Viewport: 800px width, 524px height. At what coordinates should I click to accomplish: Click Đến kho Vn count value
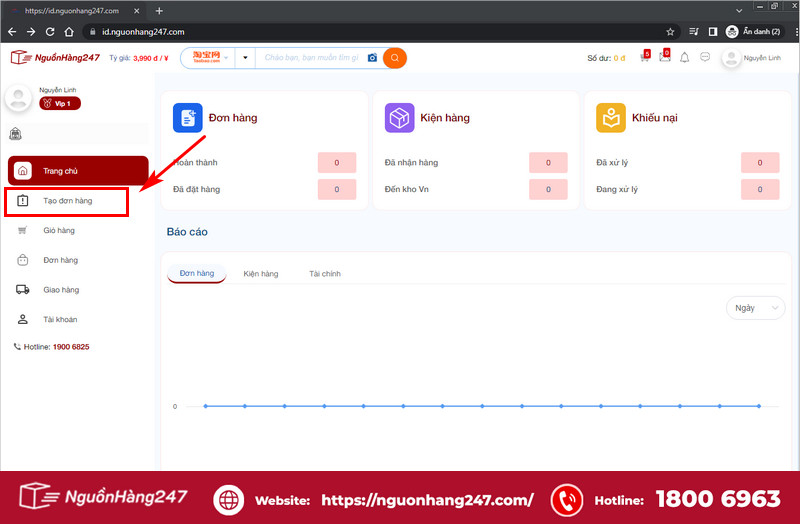click(x=548, y=189)
